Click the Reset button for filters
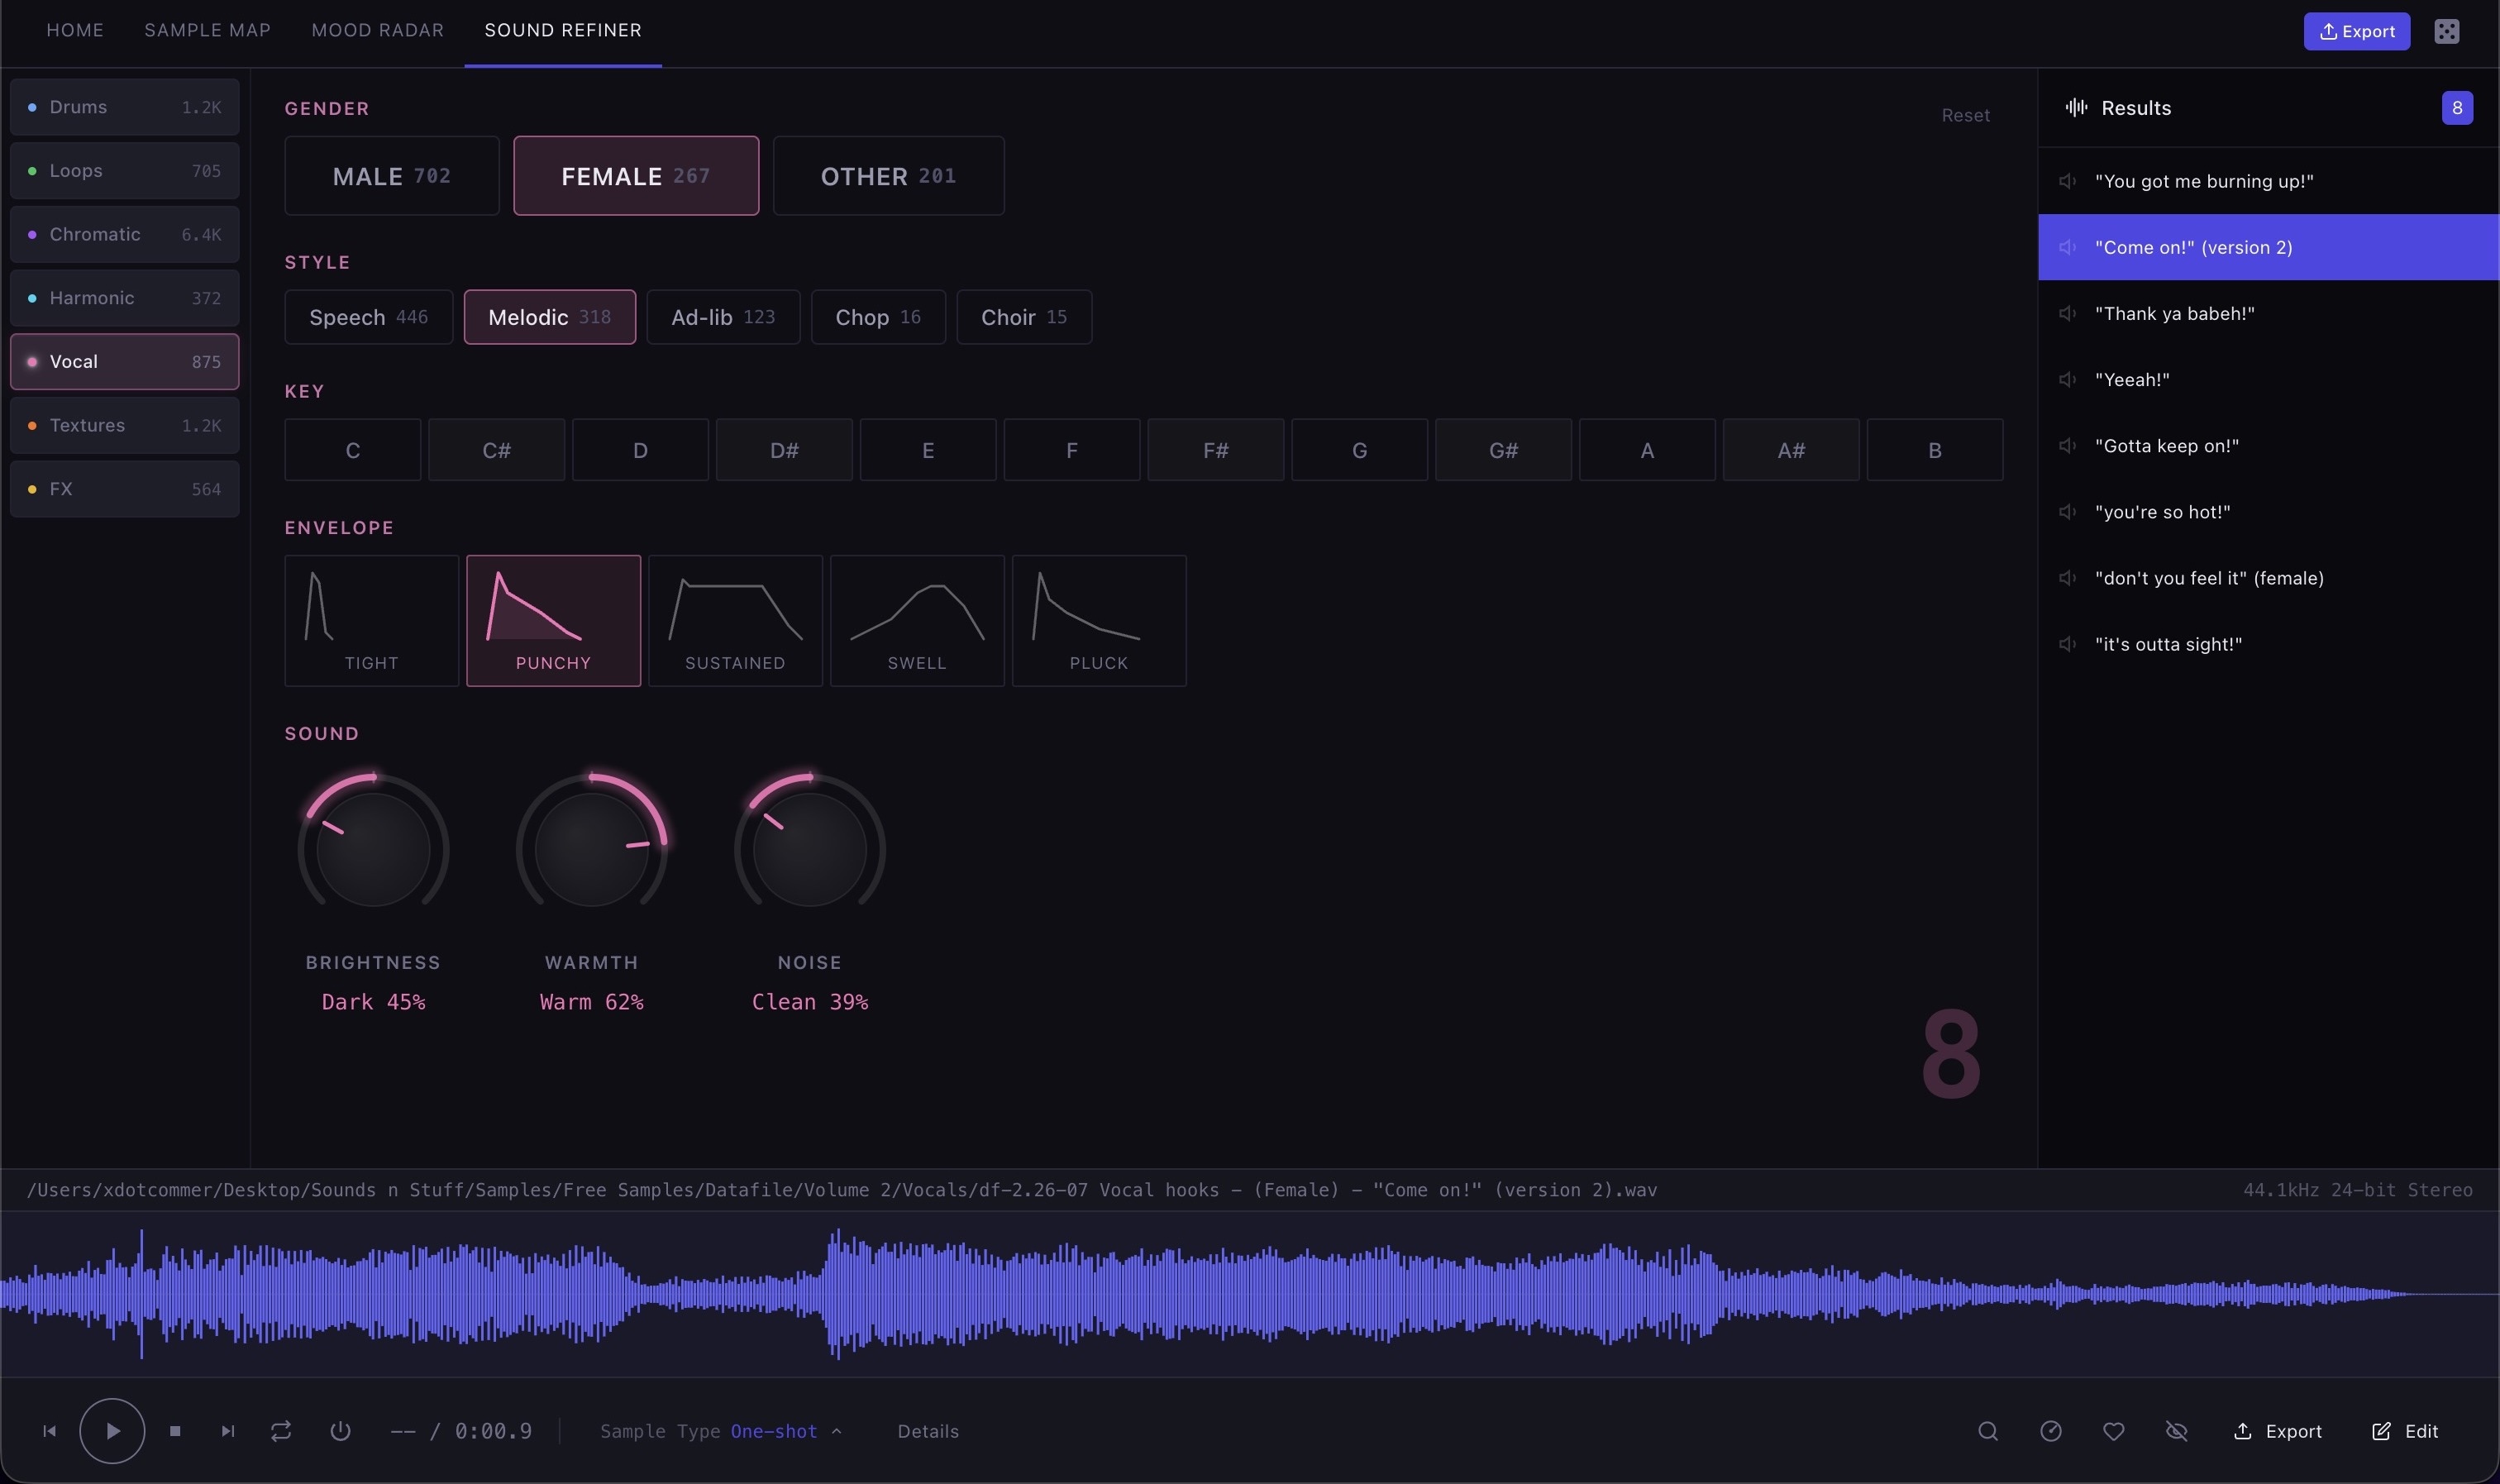Screen dimensions: 2500x1484 (1964, 114)
